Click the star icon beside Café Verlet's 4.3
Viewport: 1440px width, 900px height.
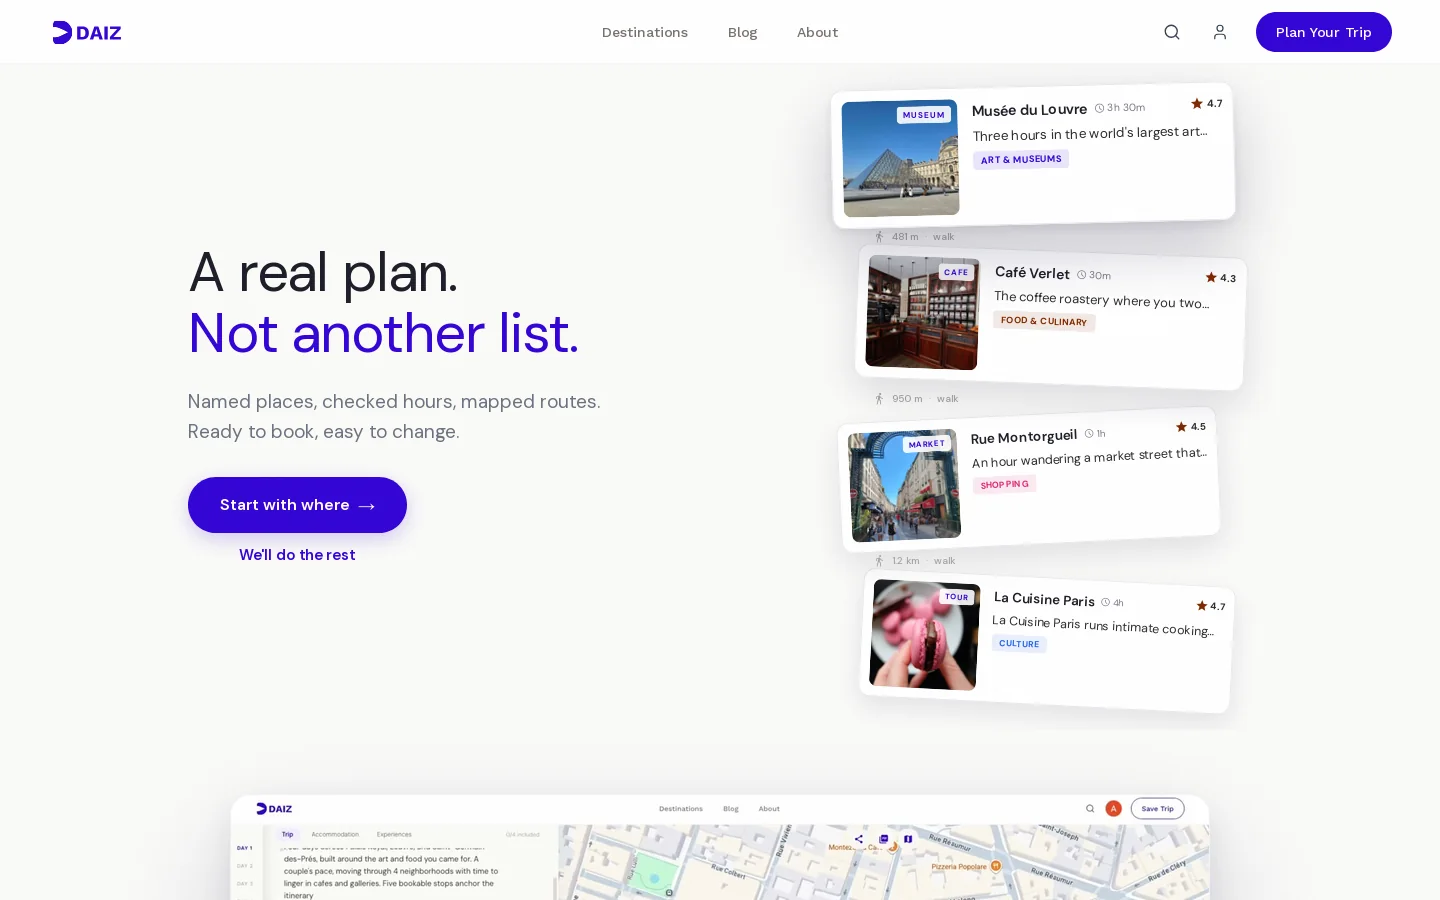1211,278
